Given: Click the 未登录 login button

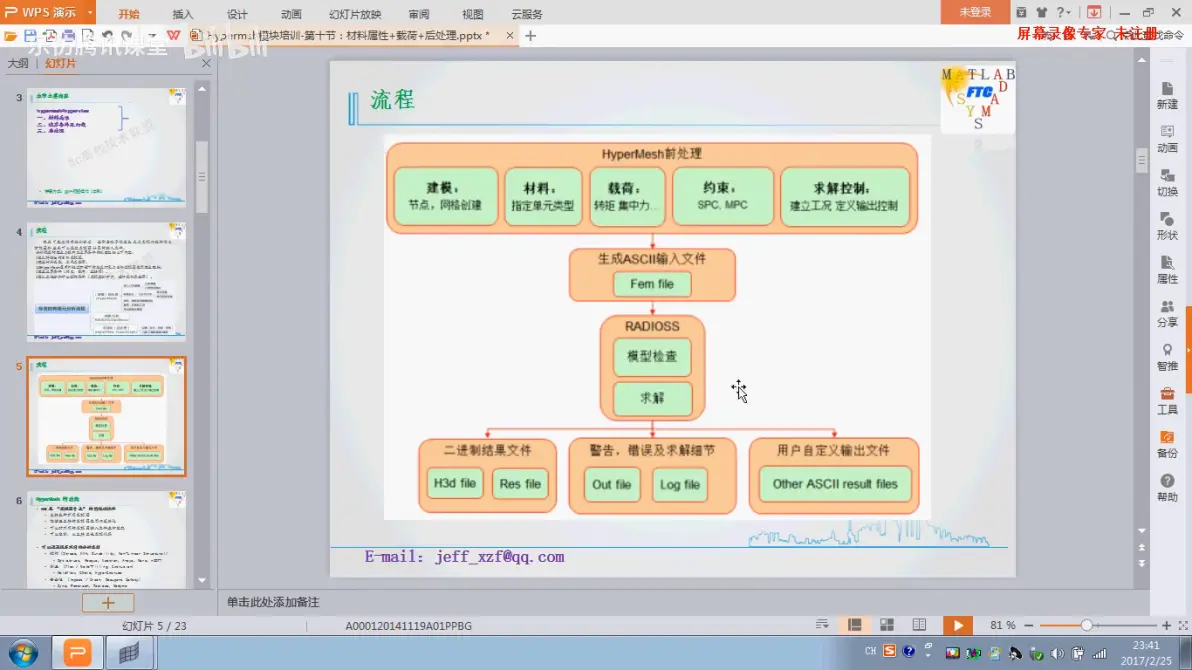Looking at the screenshot, I should [x=975, y=12].
